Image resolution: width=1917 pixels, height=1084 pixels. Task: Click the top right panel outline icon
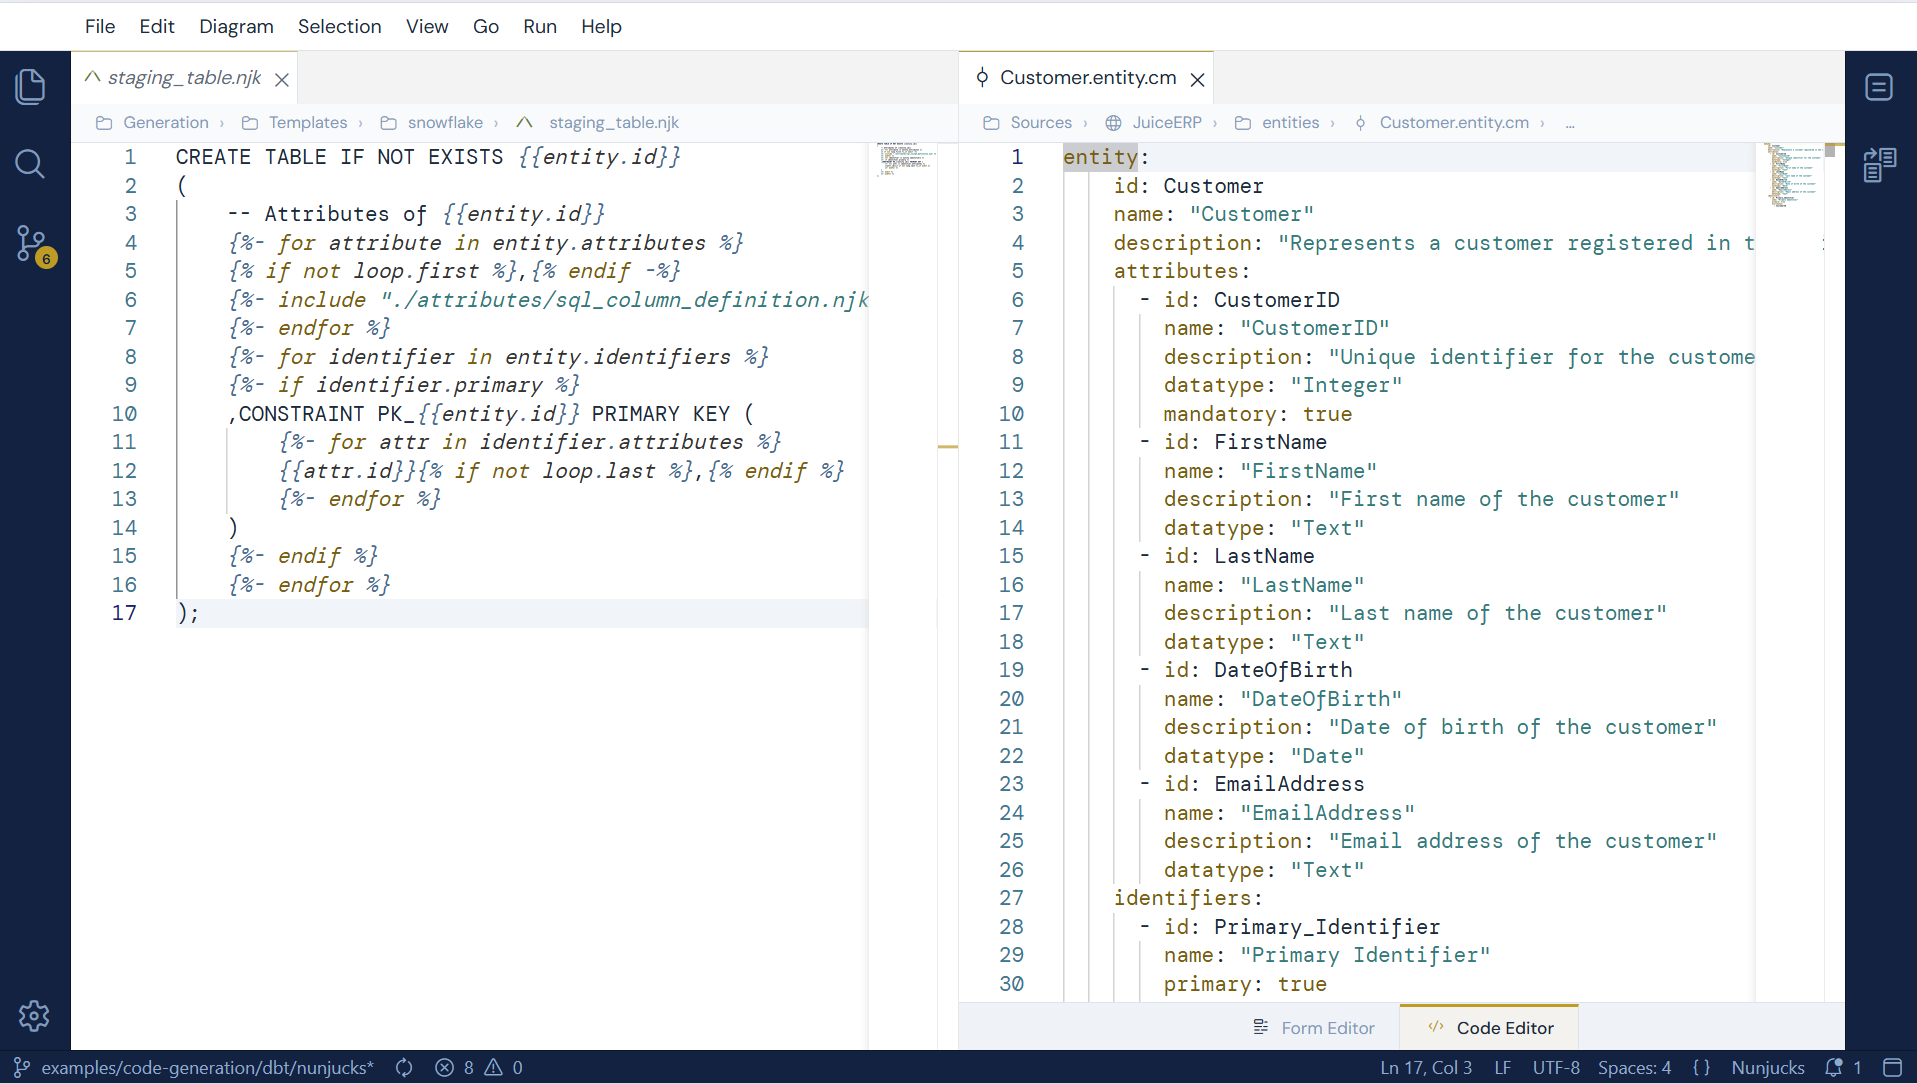[1879, 87]
